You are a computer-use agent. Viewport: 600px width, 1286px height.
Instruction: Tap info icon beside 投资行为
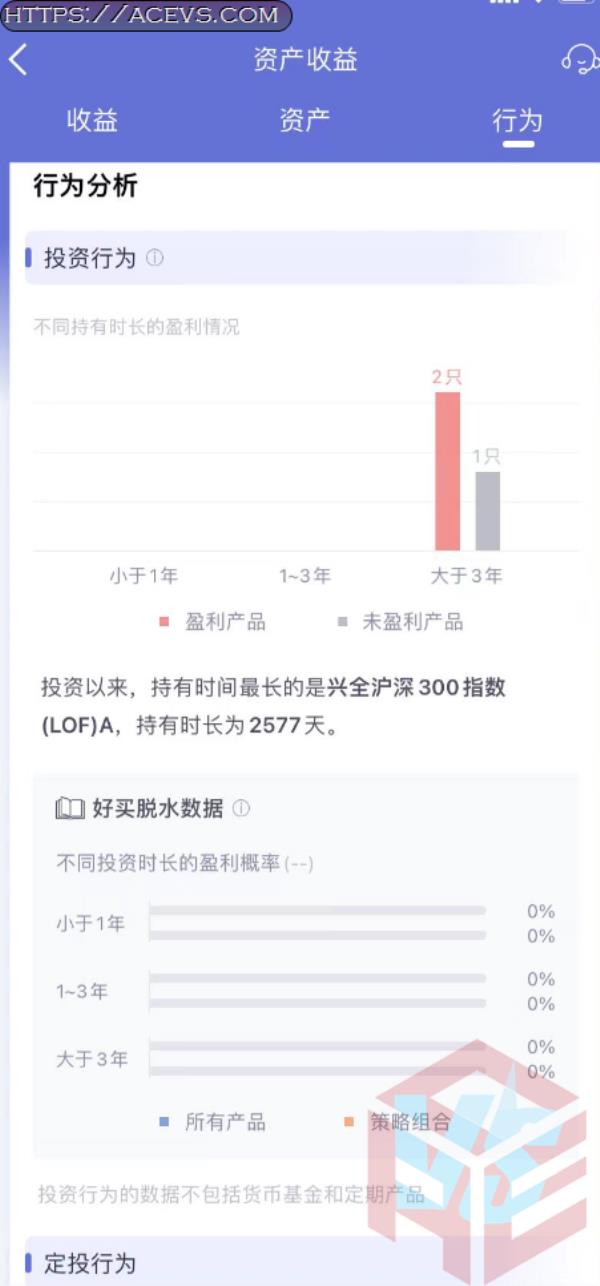154,257
